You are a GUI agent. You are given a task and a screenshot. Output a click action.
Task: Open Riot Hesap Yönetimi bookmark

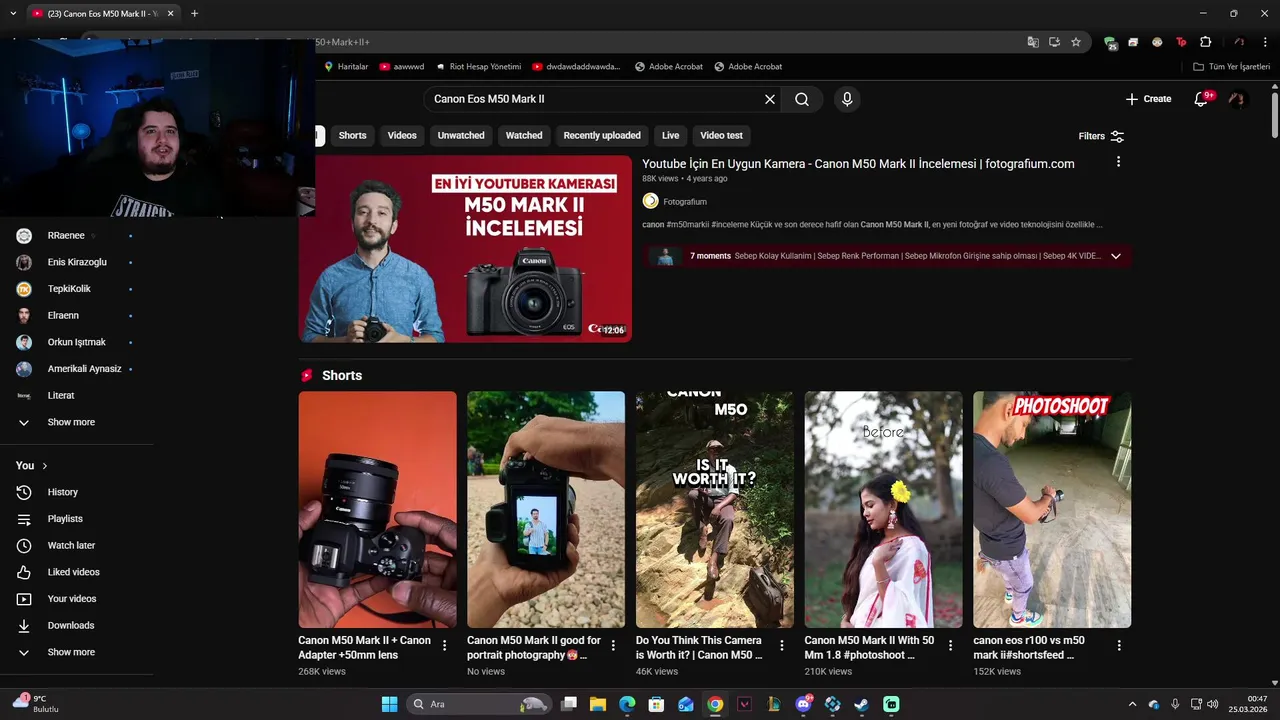478,67
